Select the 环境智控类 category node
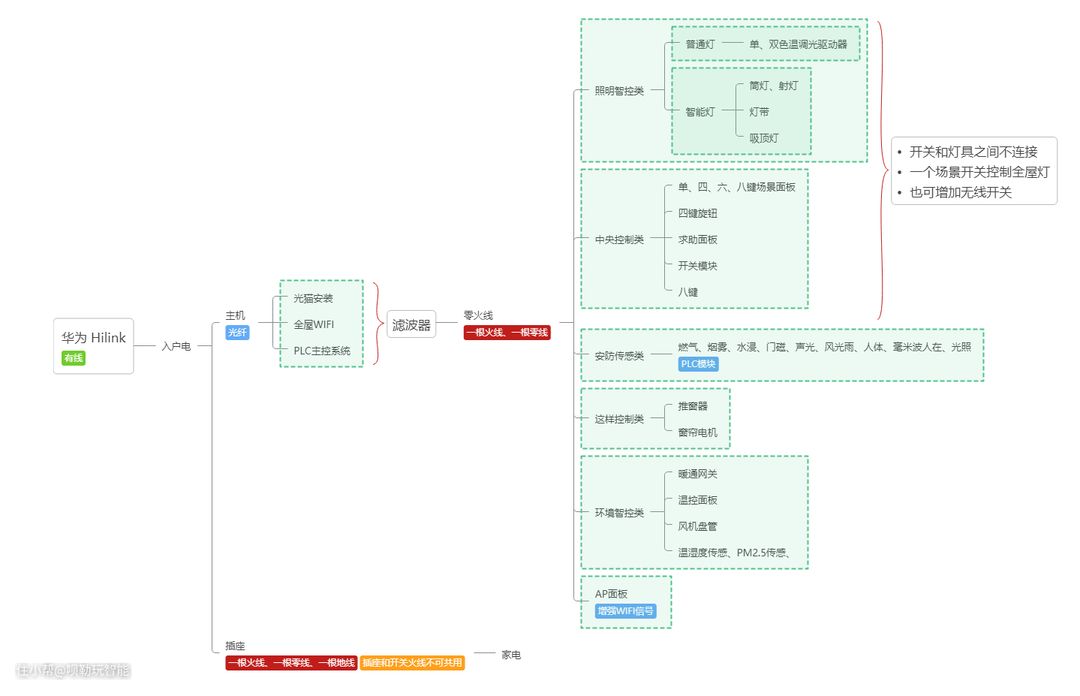 pyautogui.click(x=619, y=513)
